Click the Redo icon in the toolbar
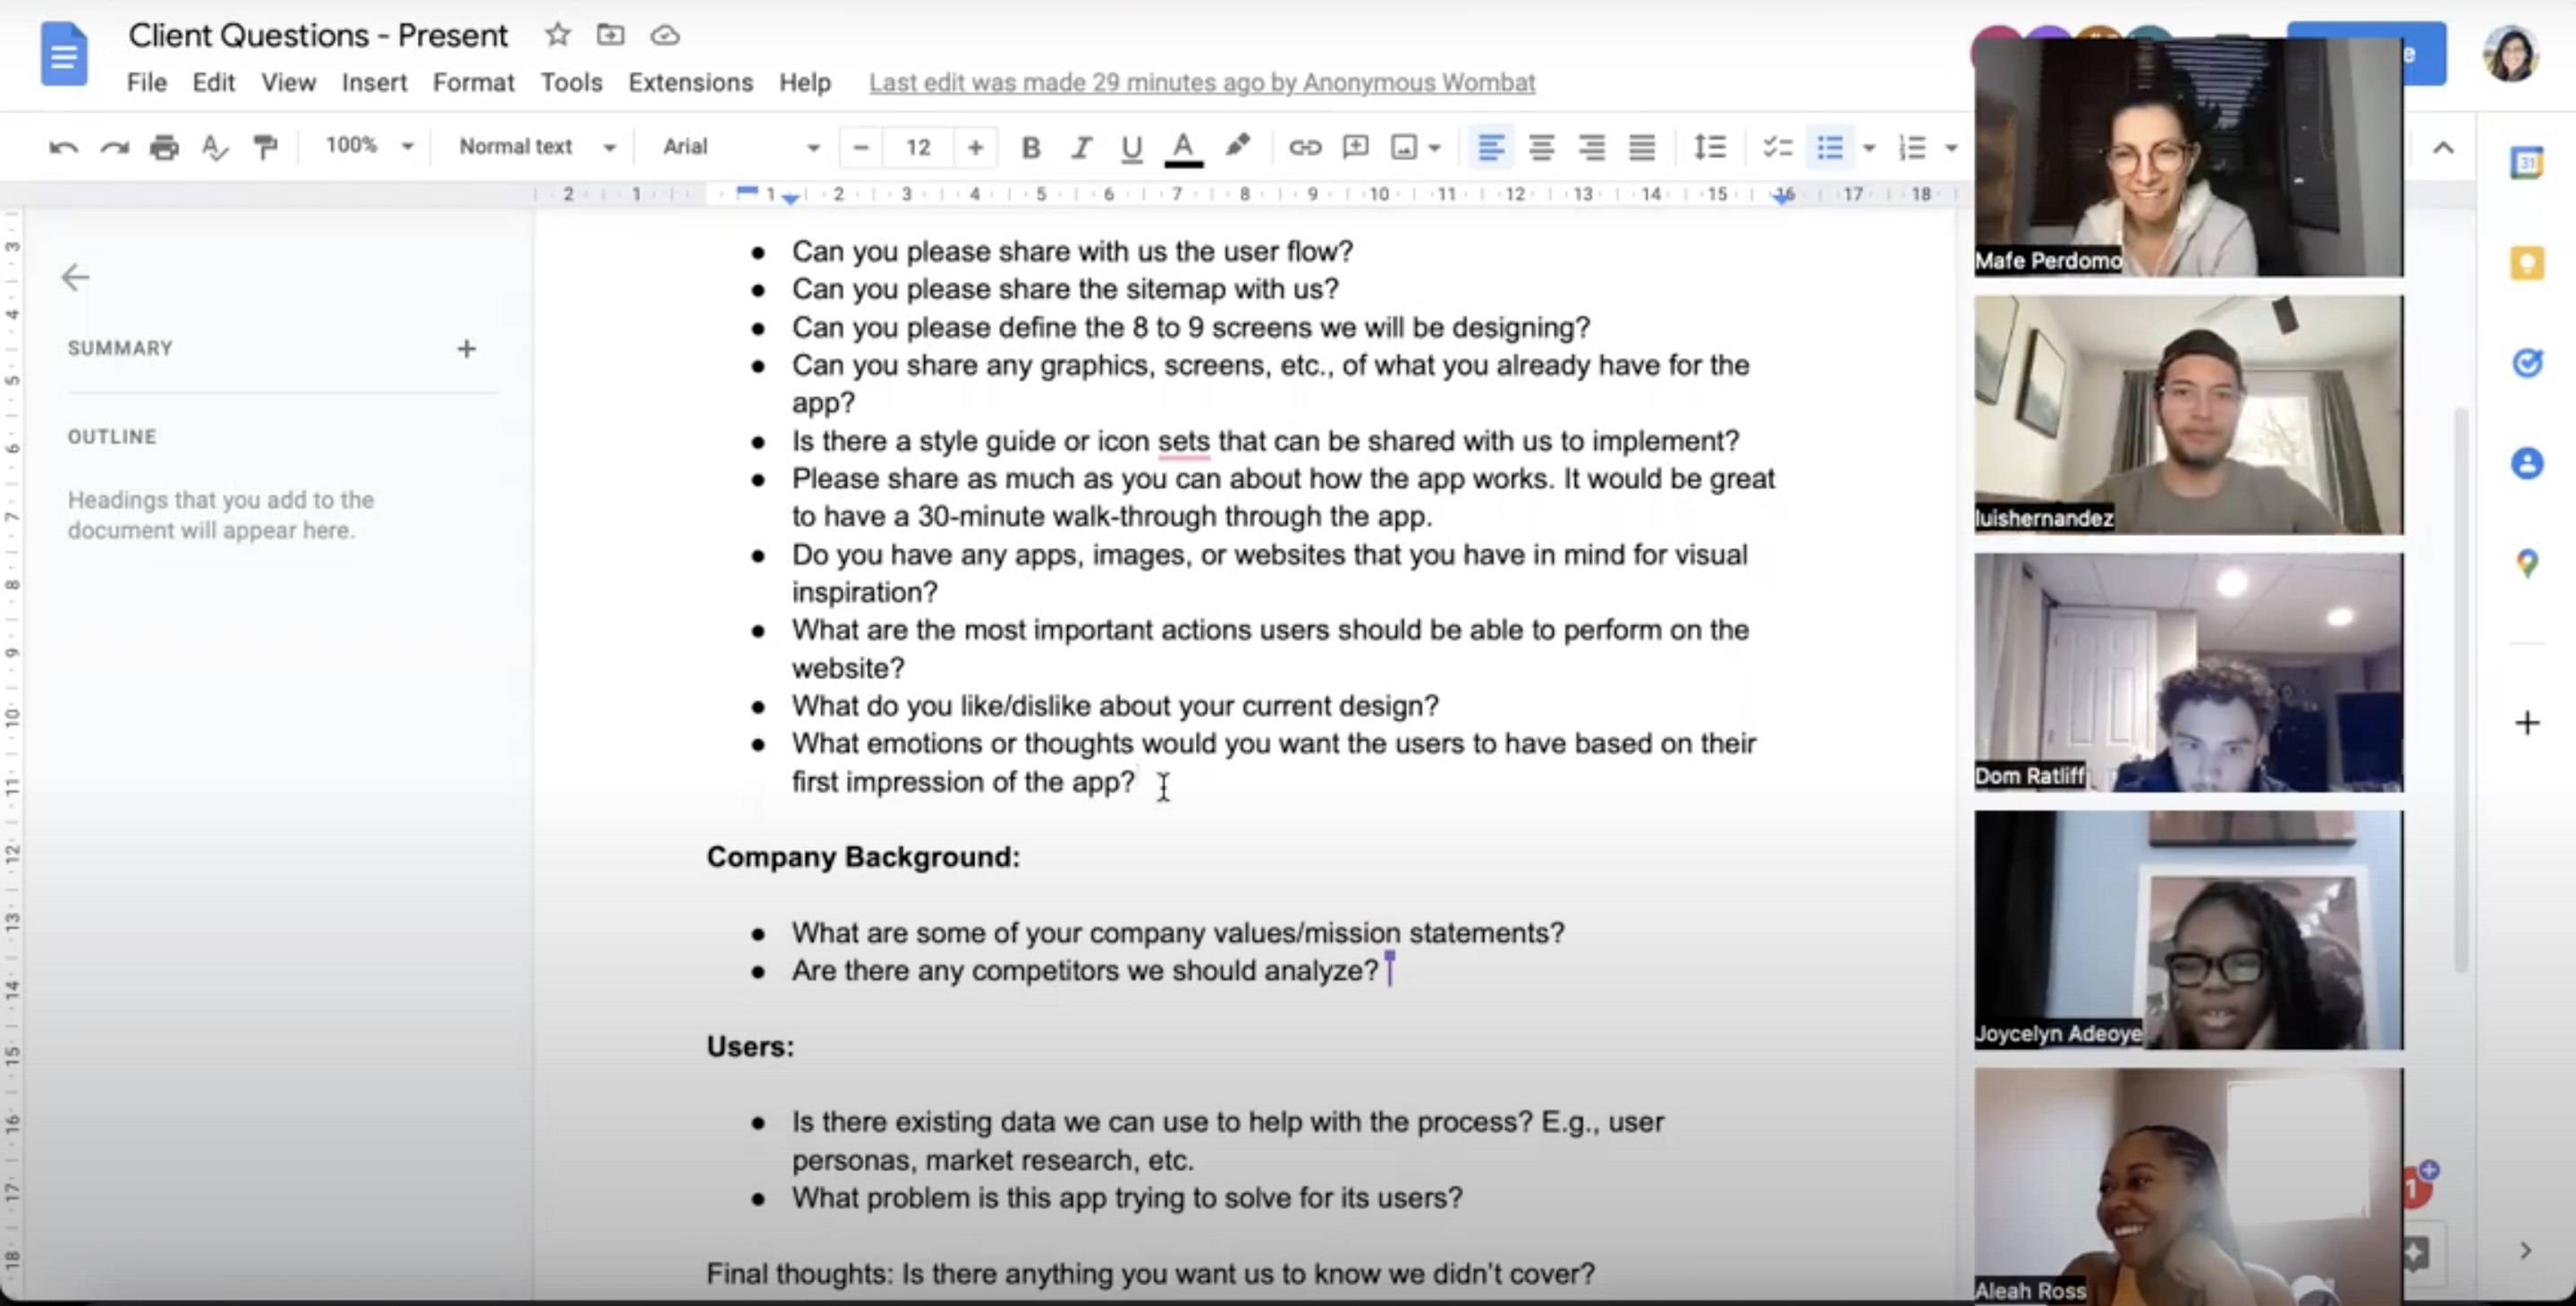The image size is (2576, 1306). (x=114, y=148)
